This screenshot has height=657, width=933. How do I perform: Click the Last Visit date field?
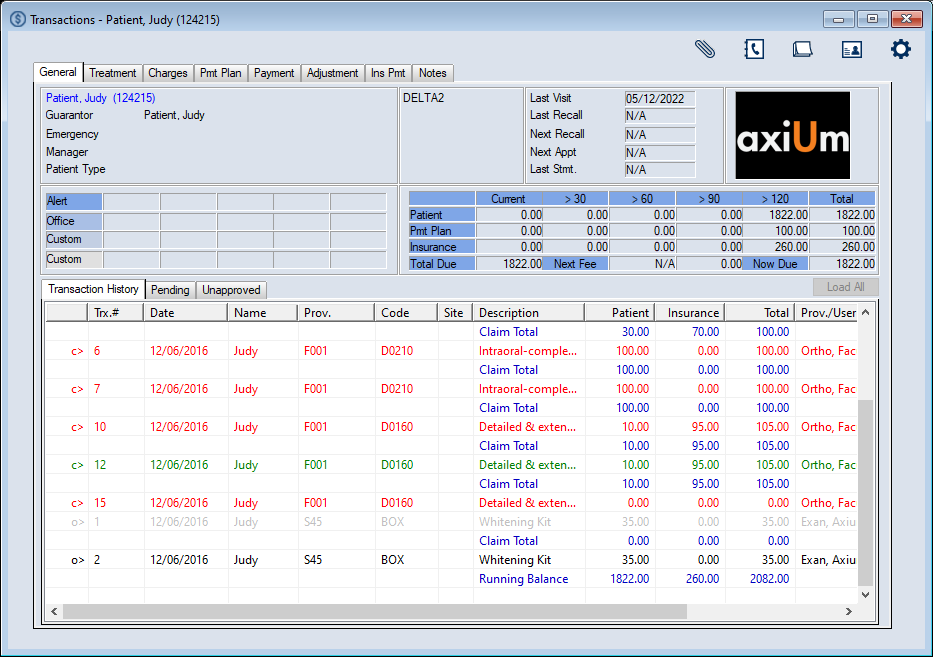pos(659,99)
